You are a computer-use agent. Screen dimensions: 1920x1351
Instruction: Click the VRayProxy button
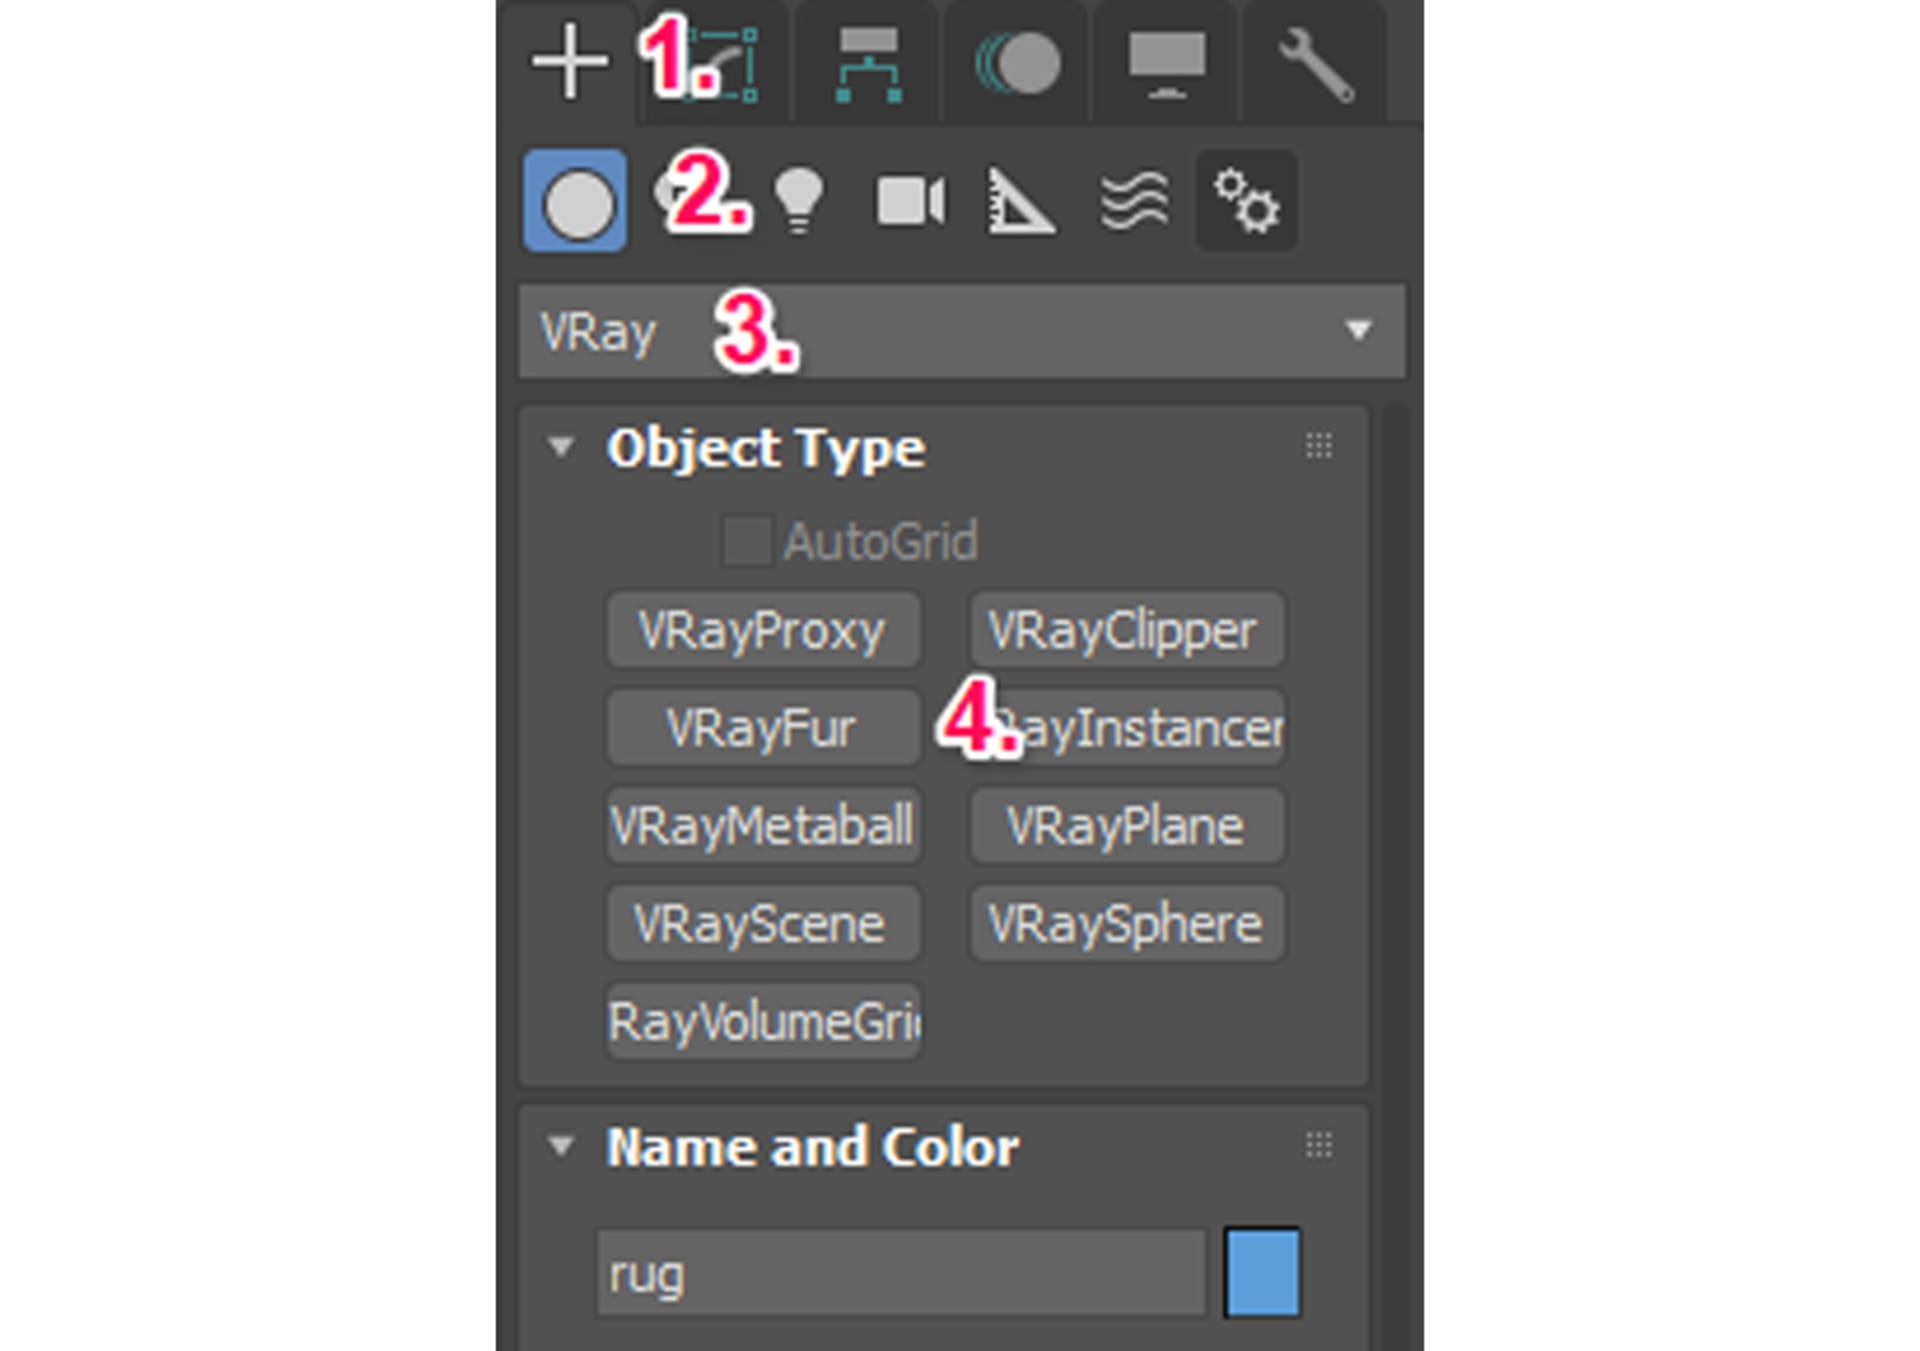tap(763, 630)
